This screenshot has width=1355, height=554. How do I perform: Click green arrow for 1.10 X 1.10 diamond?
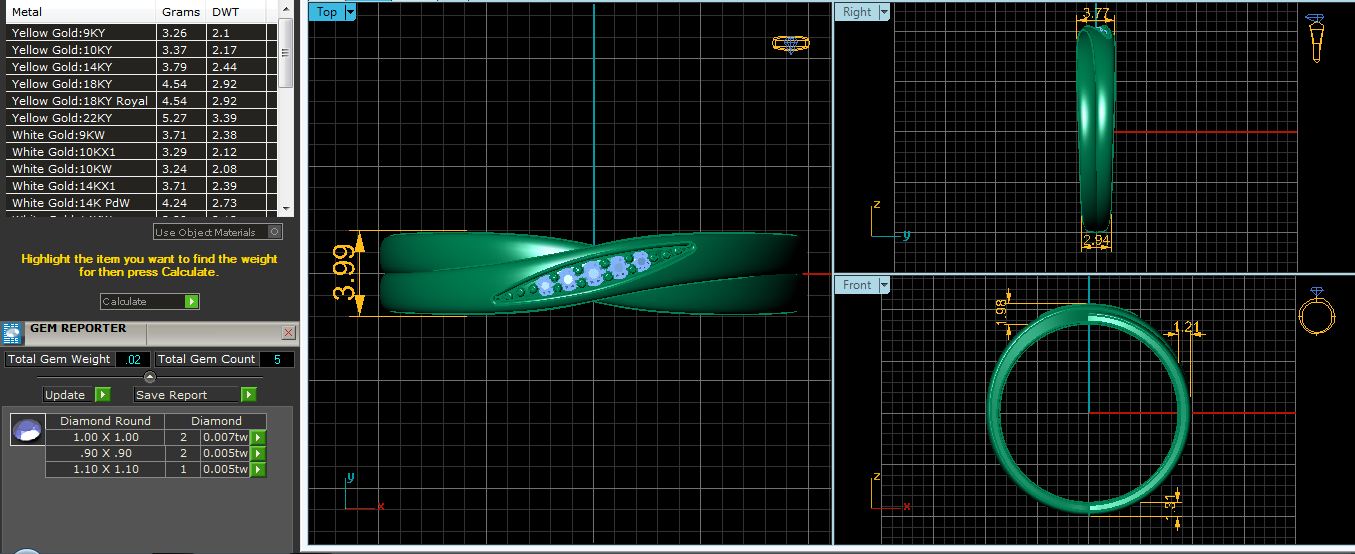258,470
